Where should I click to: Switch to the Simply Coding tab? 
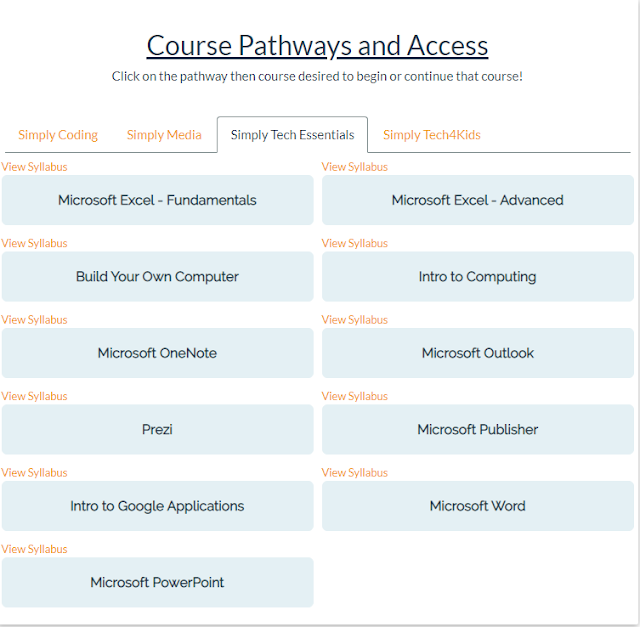tap(58, 135)
